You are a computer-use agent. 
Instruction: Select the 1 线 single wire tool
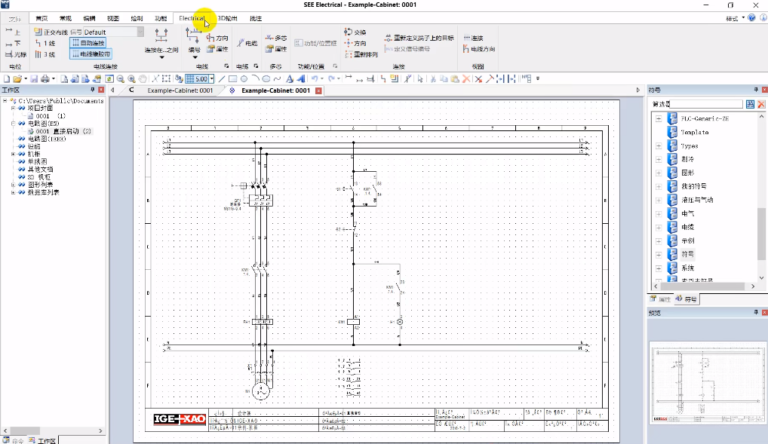click(45, 43)
